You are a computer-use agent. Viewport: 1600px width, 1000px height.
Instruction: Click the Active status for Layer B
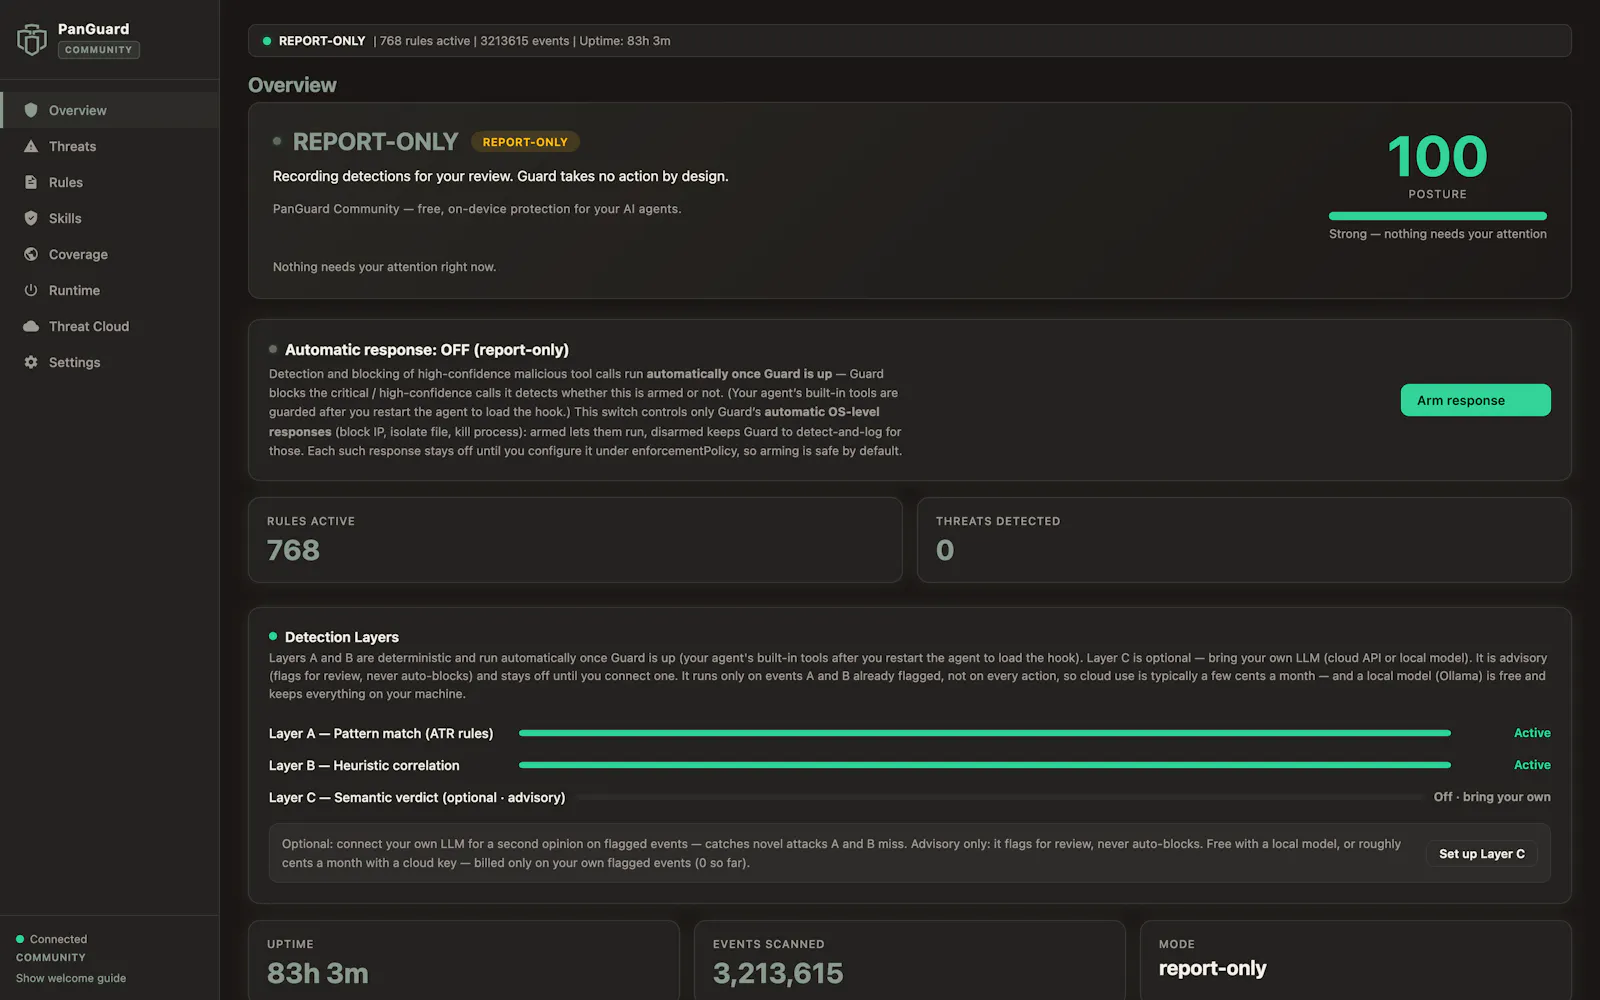tap(1532, 765)
